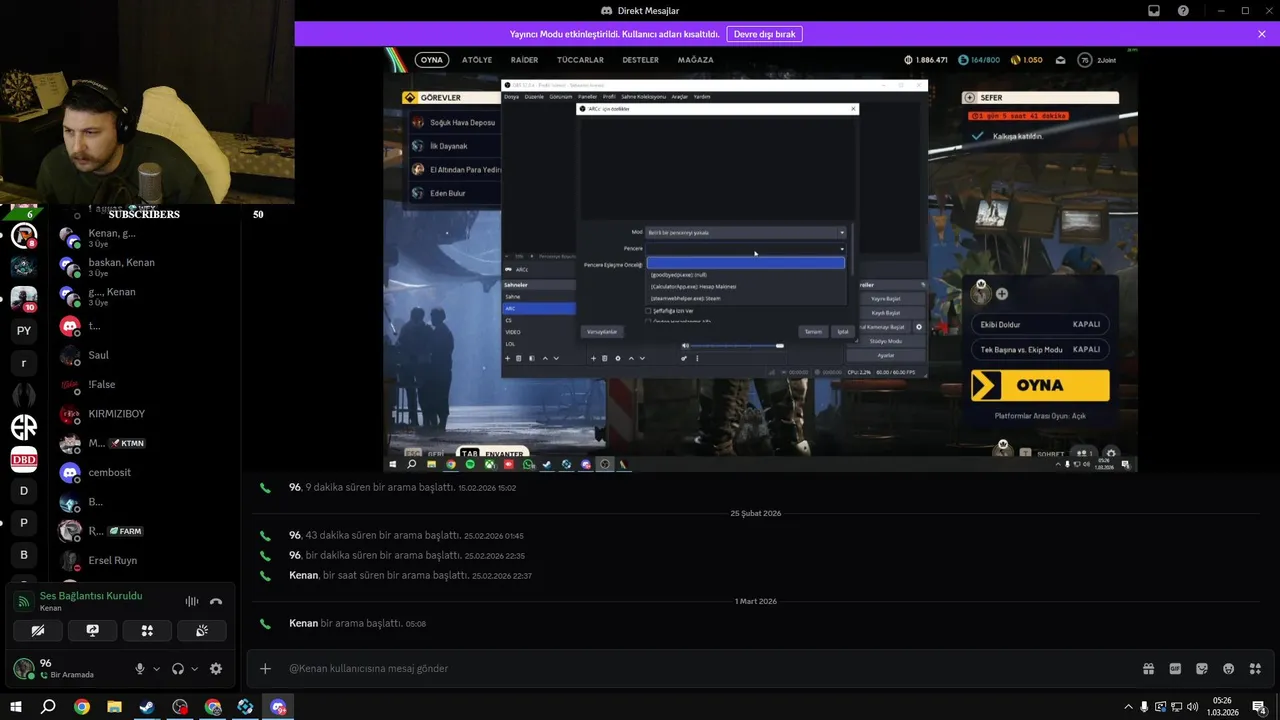The image size is (1280, 720).
Task: Open the volume control in system tray
Action: pos(1193,707)
